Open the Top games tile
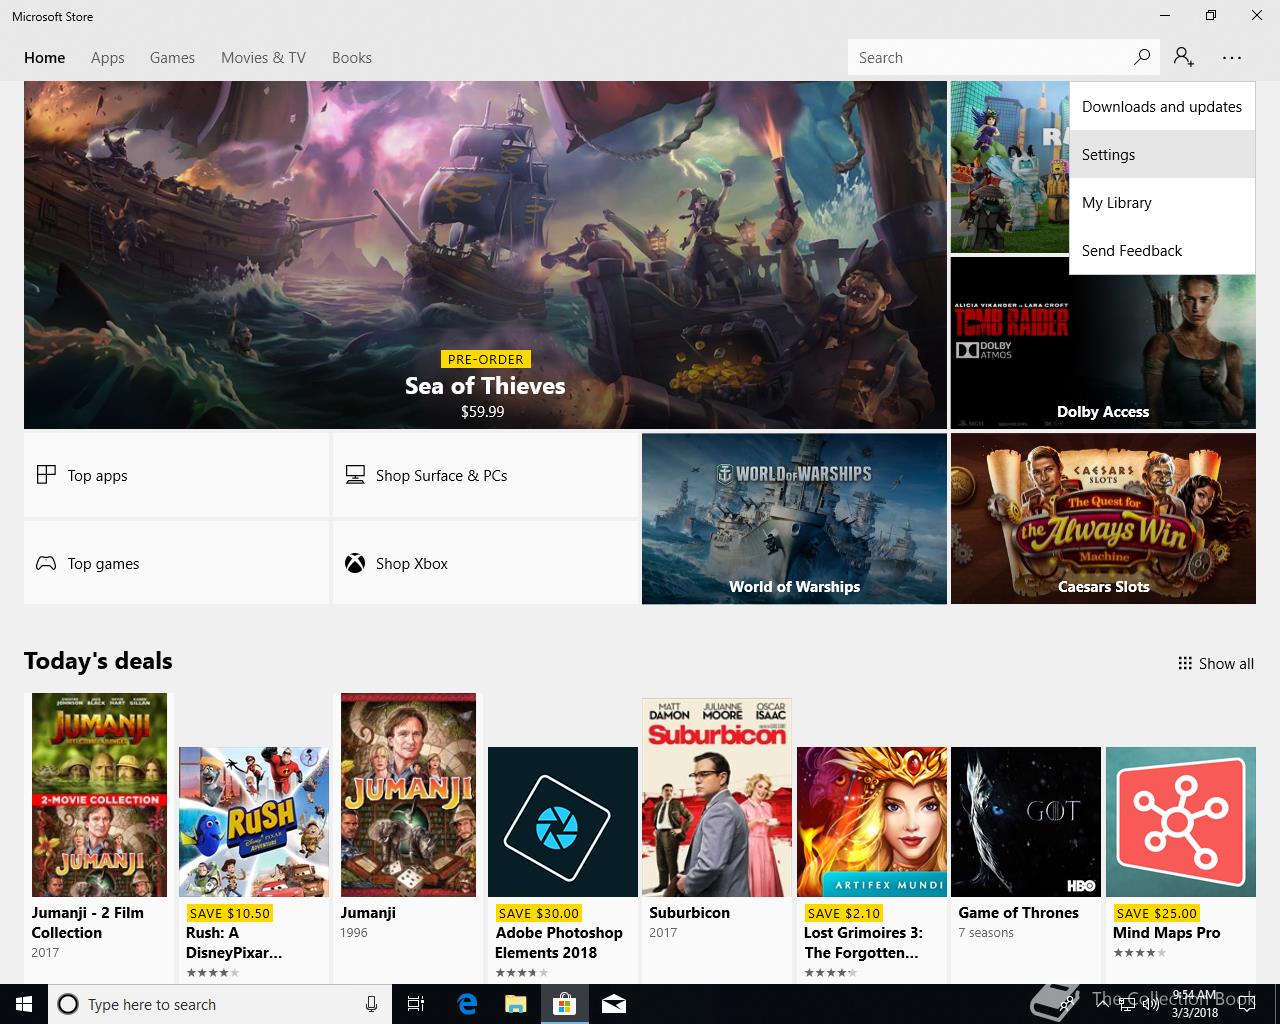 click(x=176, y=563)
